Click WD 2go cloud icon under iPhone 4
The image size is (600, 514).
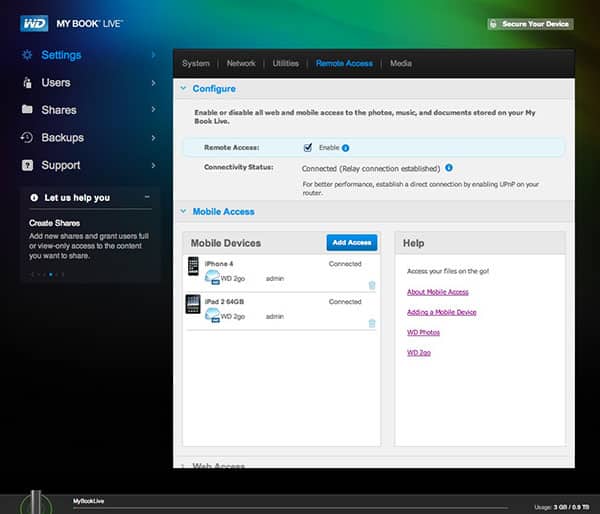212,277
